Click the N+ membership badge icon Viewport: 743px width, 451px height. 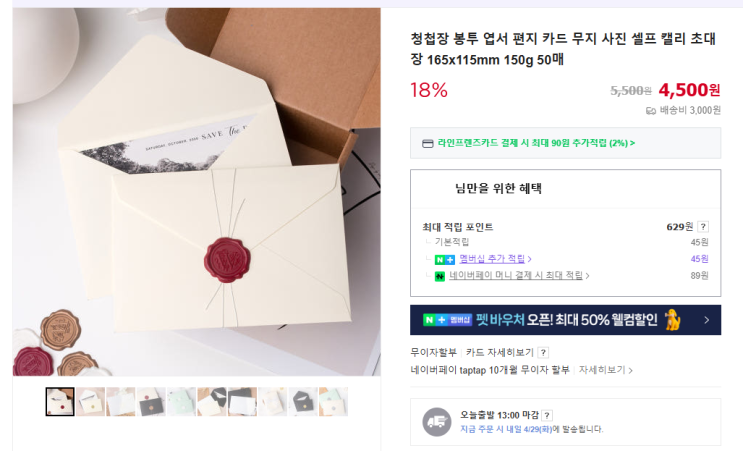[444, 259]
